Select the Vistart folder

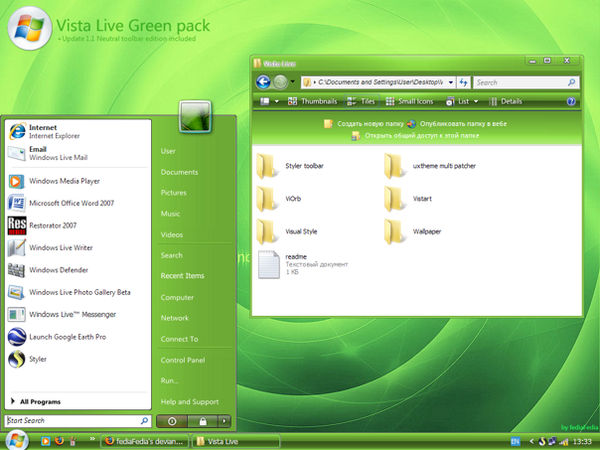click(408, 199)
